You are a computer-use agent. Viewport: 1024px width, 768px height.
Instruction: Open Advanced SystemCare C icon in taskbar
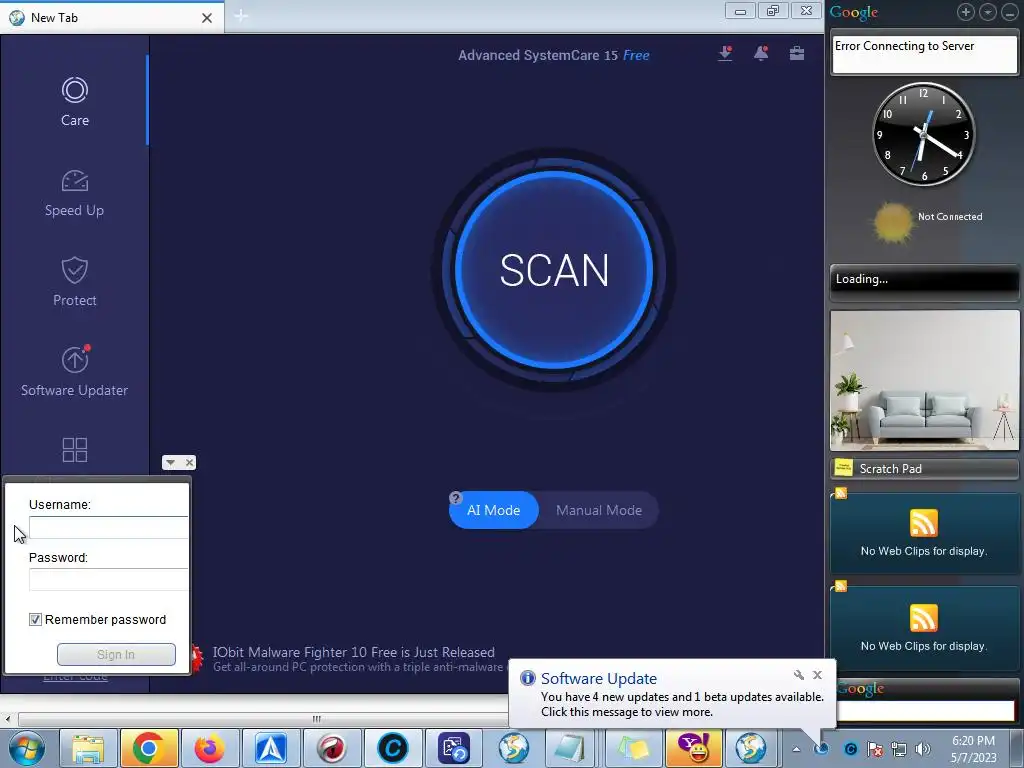click(392, 748)
